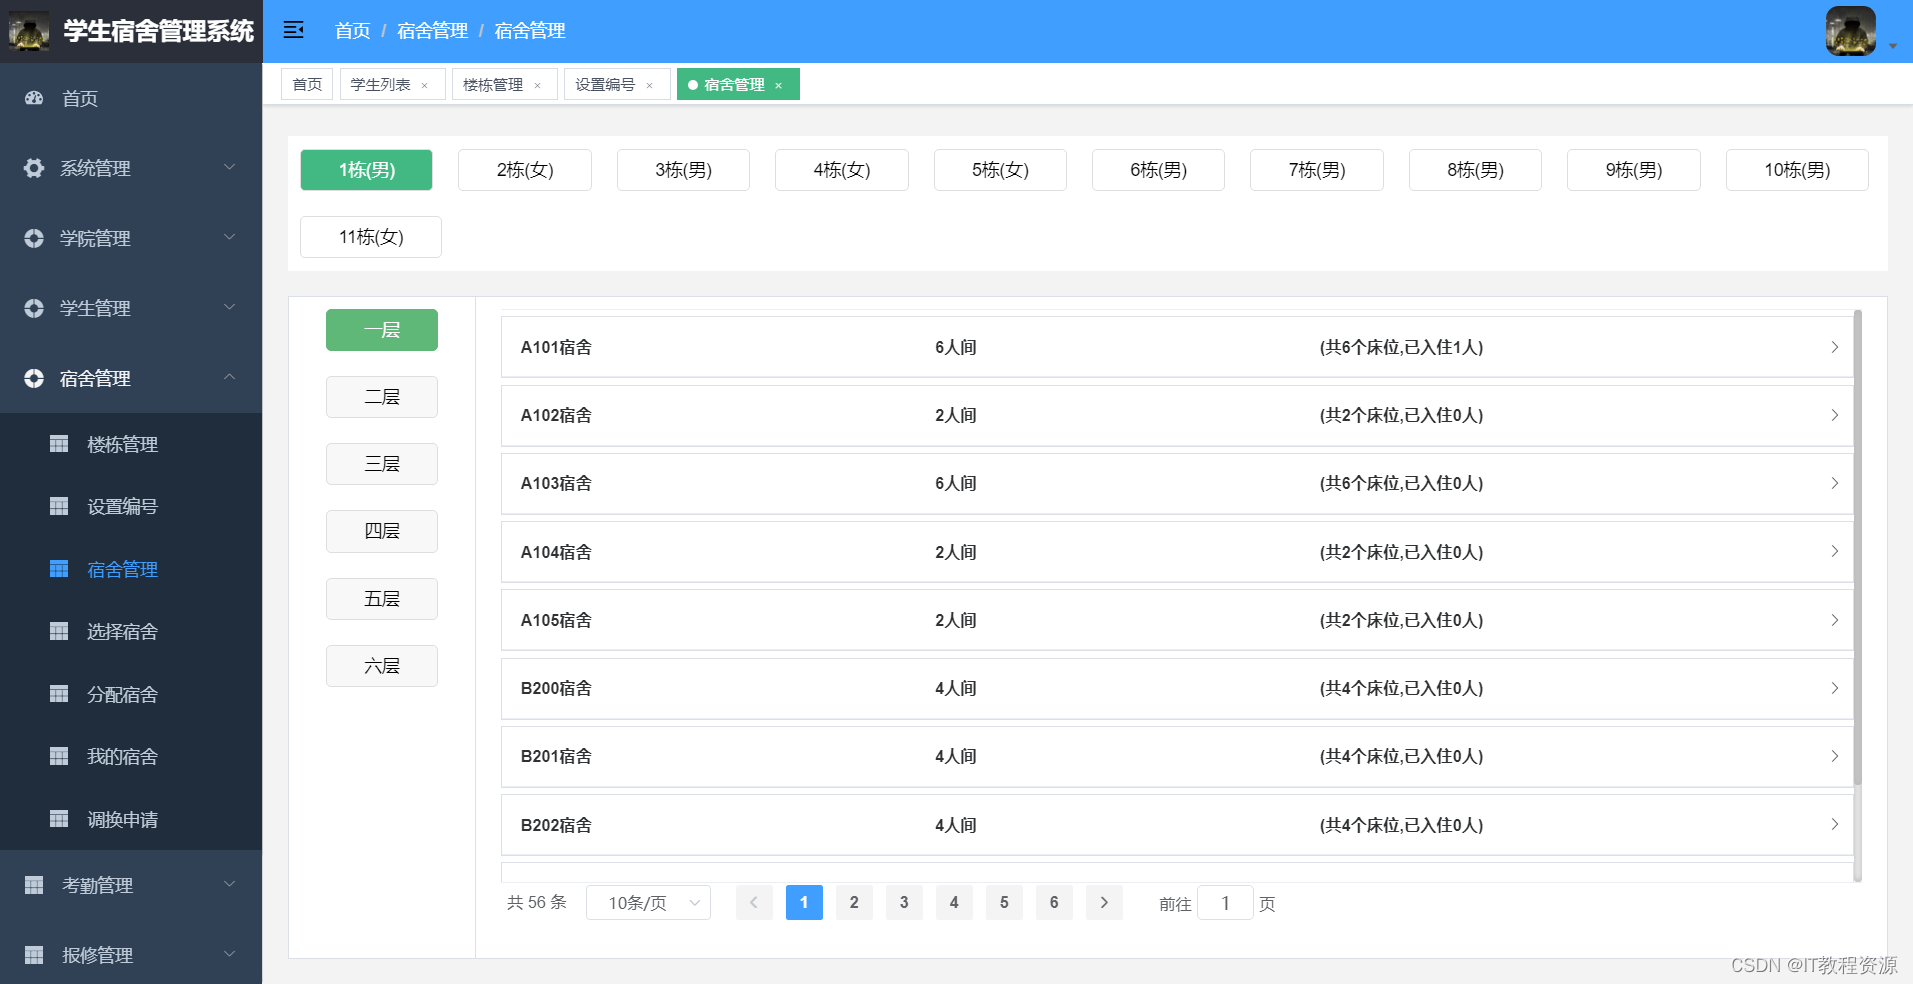Click the user avatar in top right
This screenshot has width=1913, height=984.
point(1850,31)
